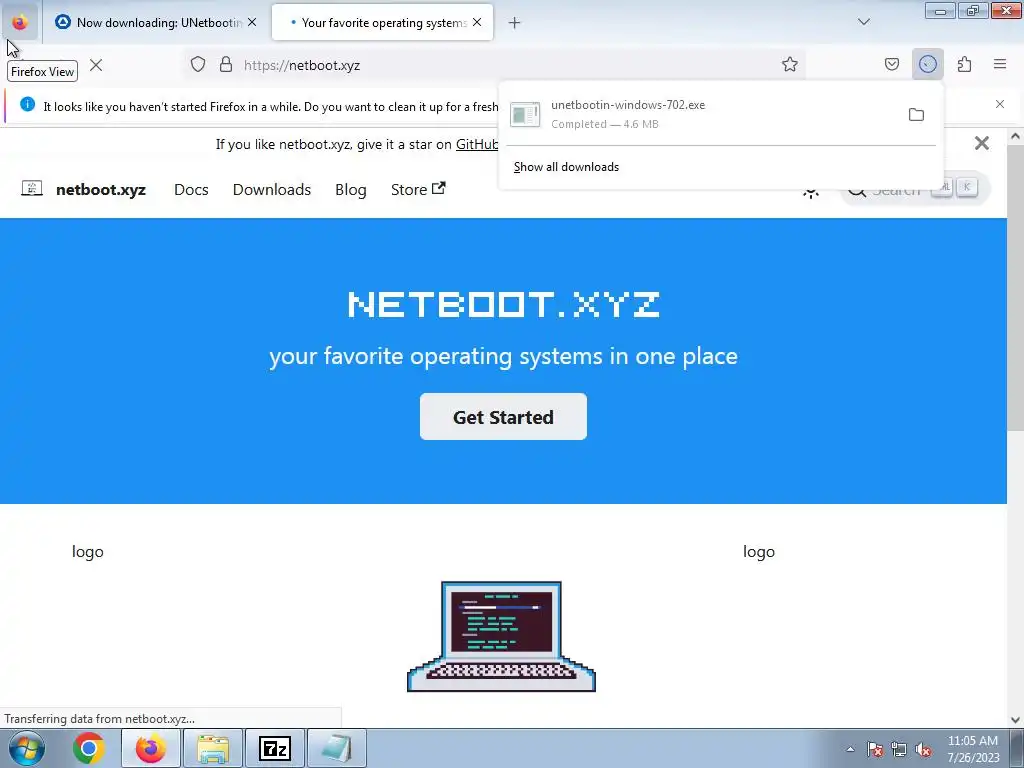Open the Windows Start menu

pyautogui.click(x=26, y=748)
